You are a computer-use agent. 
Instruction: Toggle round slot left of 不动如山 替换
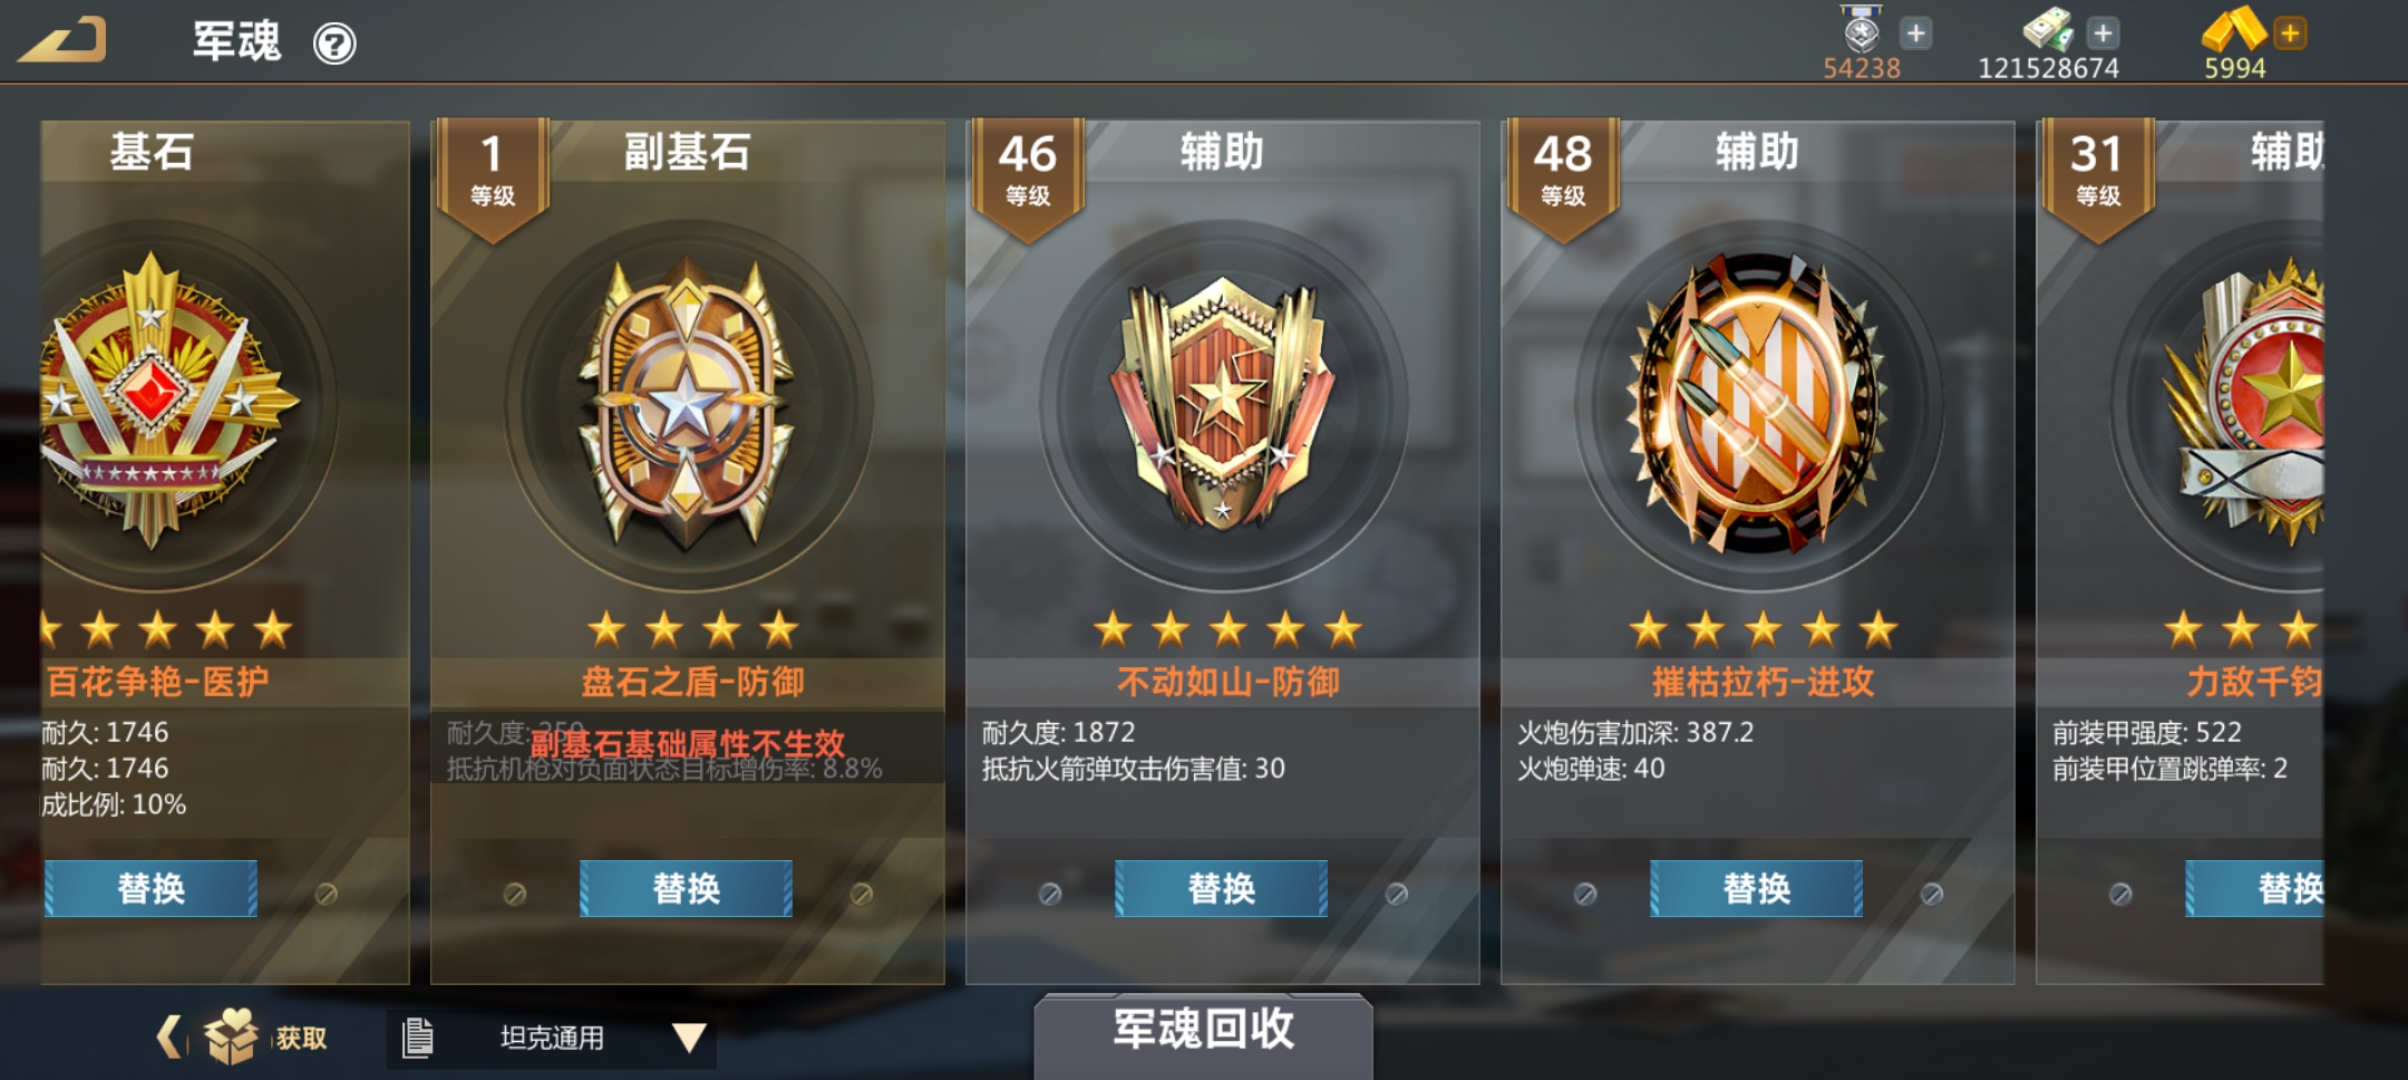[x=1049, y=894]
